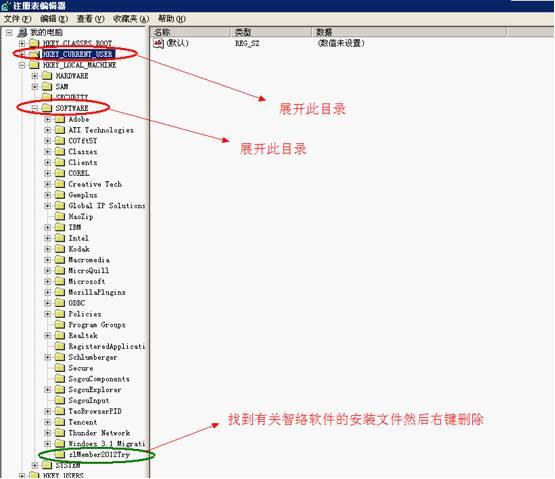
Task: Collapse the HKEY_LOCAL_MACHINE branch
Action: tap(22, 65)
